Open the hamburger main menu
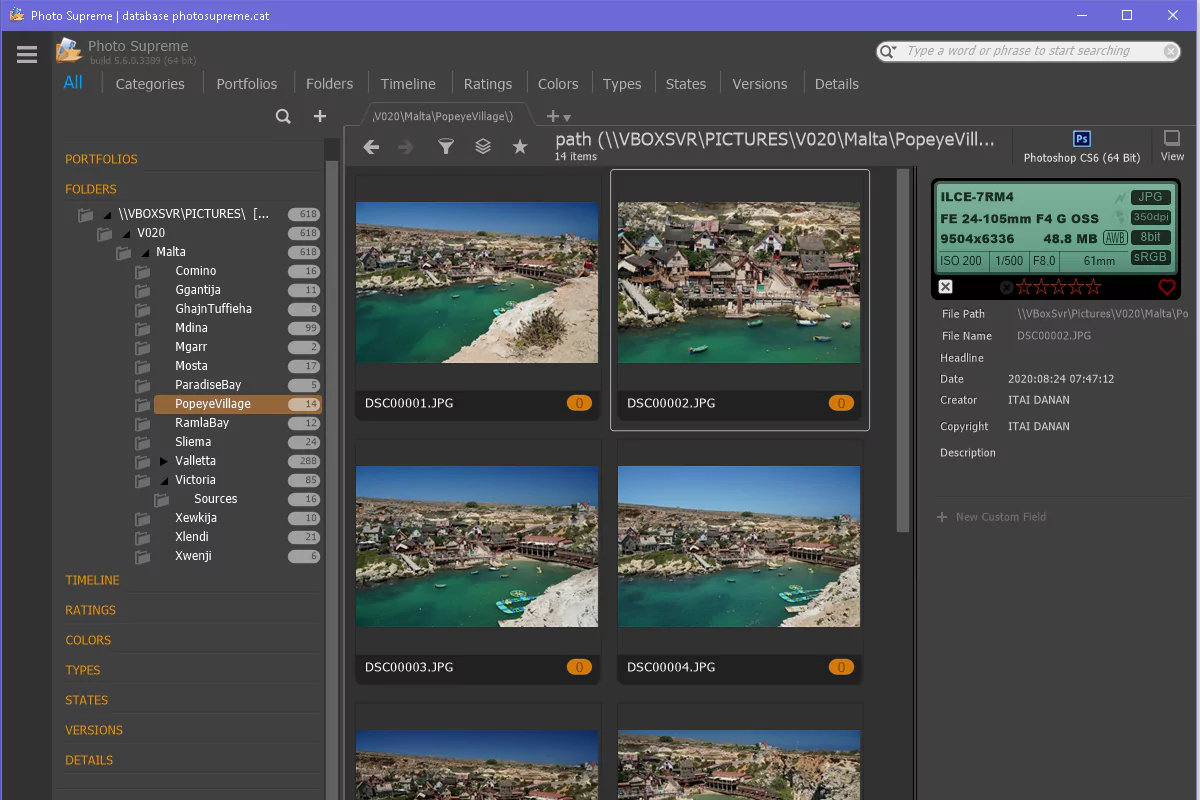This screenshot has width=1200, height=800. [x=27, y=55]
